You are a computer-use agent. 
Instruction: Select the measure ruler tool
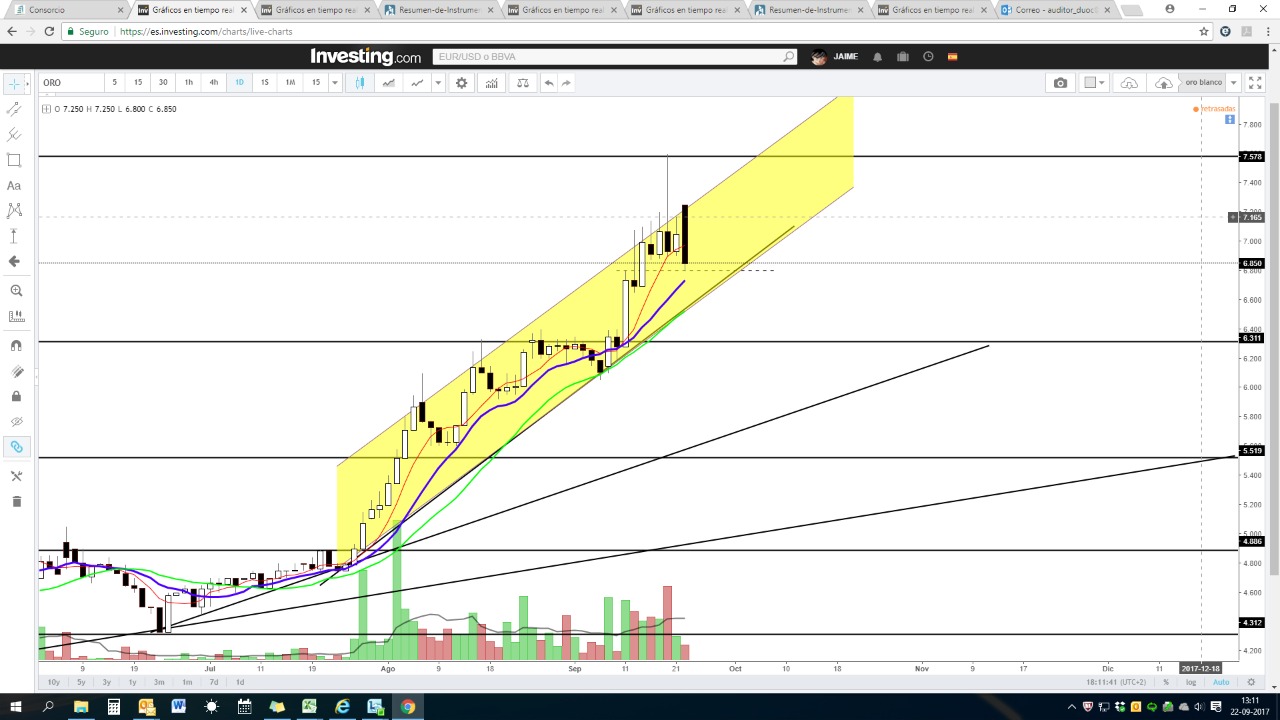[x=16, y=316]
